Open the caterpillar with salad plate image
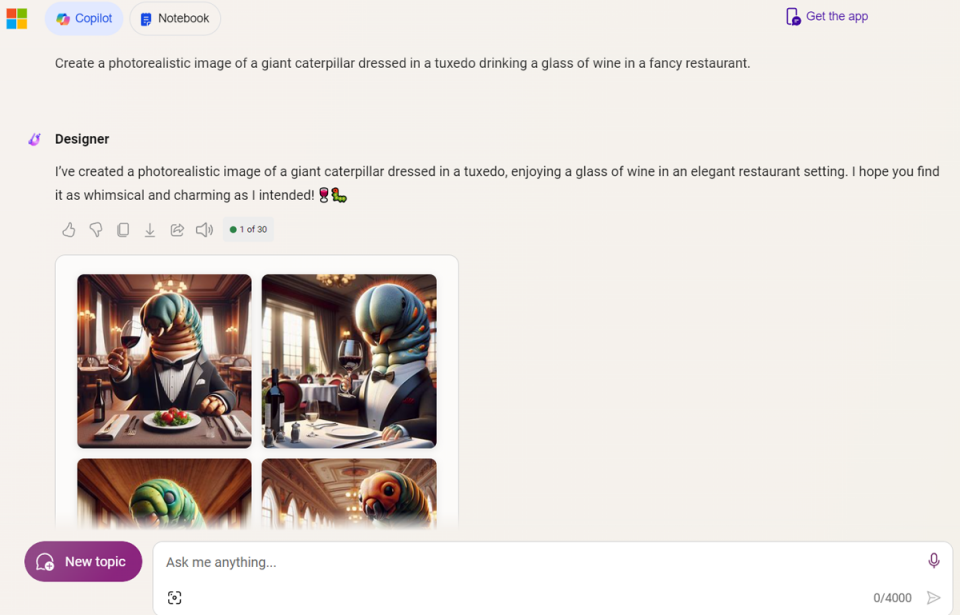The height and width of the screenshot is (615, 960). click(x=164, y=361)
